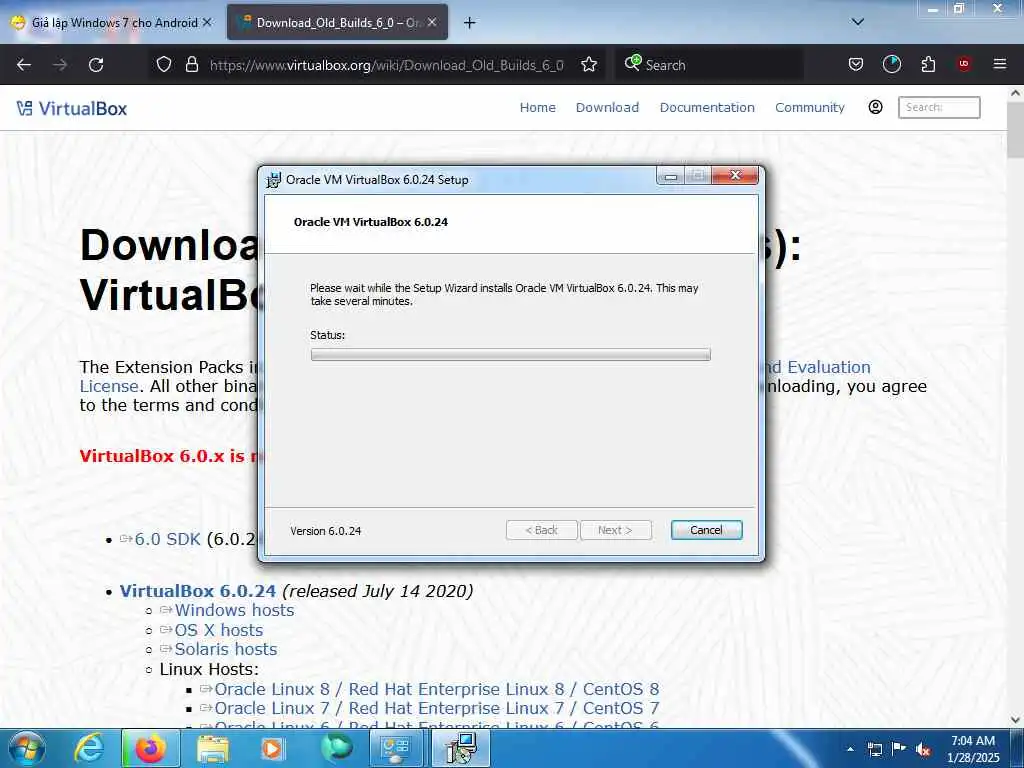Image resolution: width=1024 pixels, height=768 pixels.
Task: Click the padlock site security icon
Action: pos(191,65)
